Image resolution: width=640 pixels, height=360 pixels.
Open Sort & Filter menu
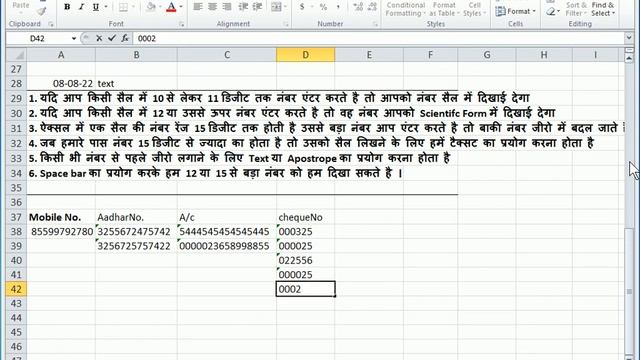coord(576,9)
